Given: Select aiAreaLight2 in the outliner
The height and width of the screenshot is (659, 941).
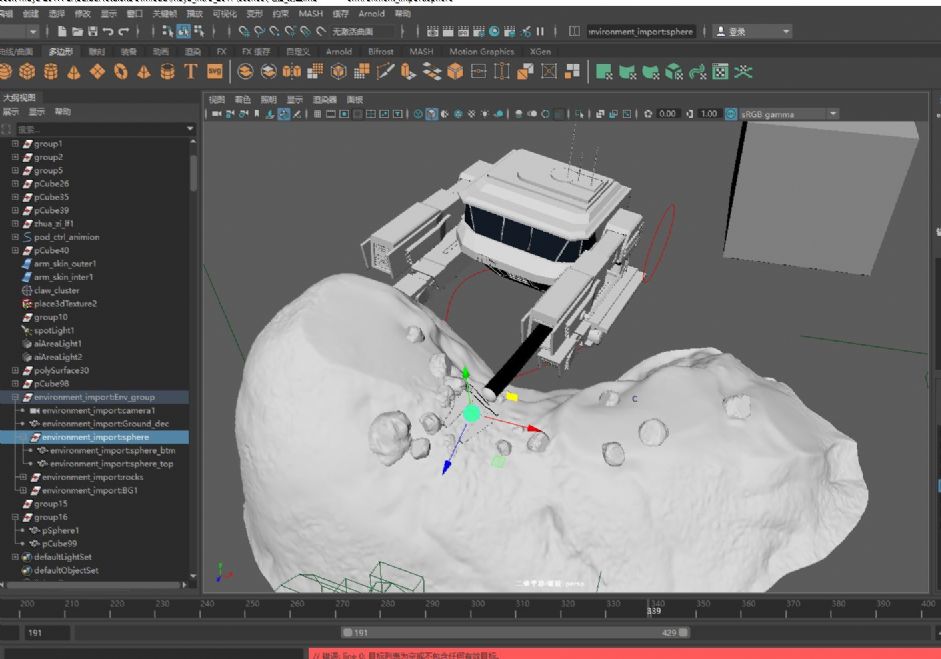Looking at the screenshot, I should pos(58,357).
